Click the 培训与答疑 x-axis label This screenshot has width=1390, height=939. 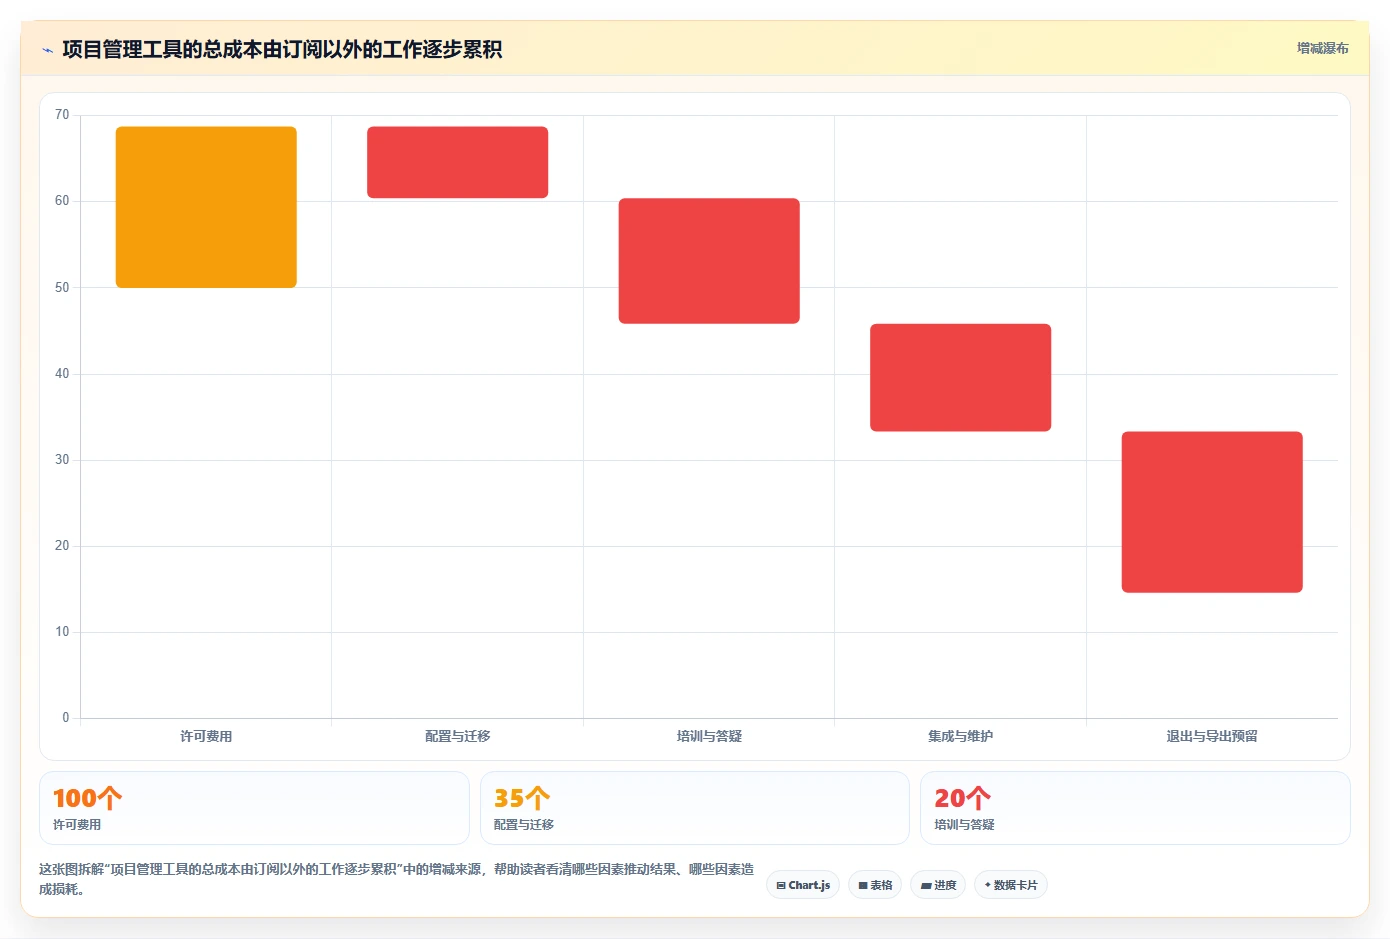pos(709,736)
